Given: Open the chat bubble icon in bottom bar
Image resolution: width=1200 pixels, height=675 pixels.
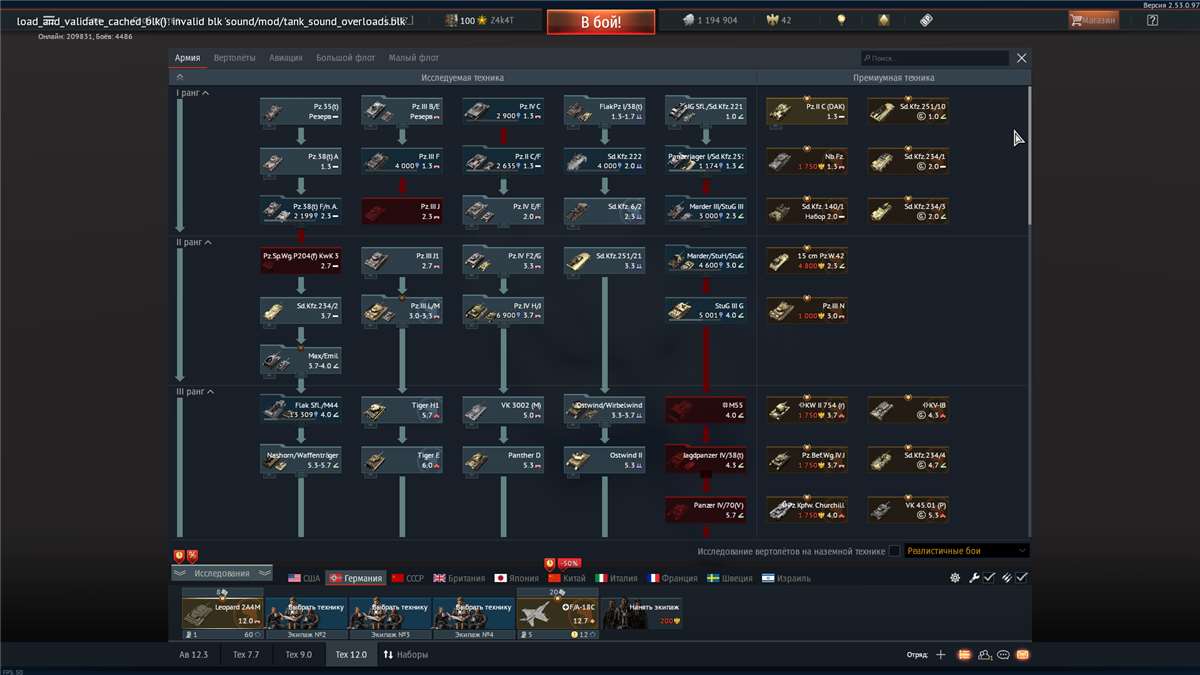Looking at the screenshot, I should 1003,654.
